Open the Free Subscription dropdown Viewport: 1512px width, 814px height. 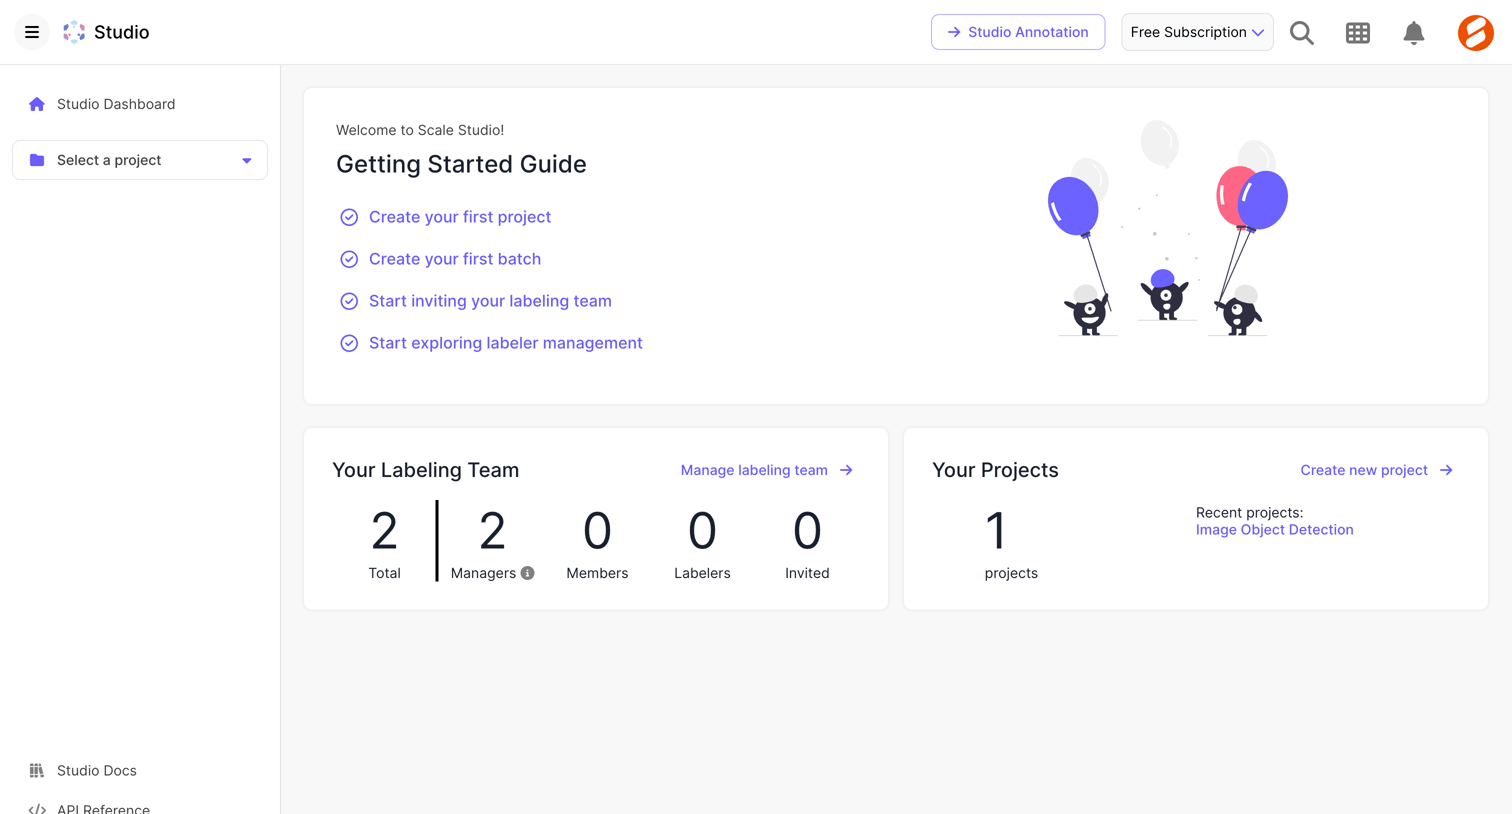[1197, 32]
